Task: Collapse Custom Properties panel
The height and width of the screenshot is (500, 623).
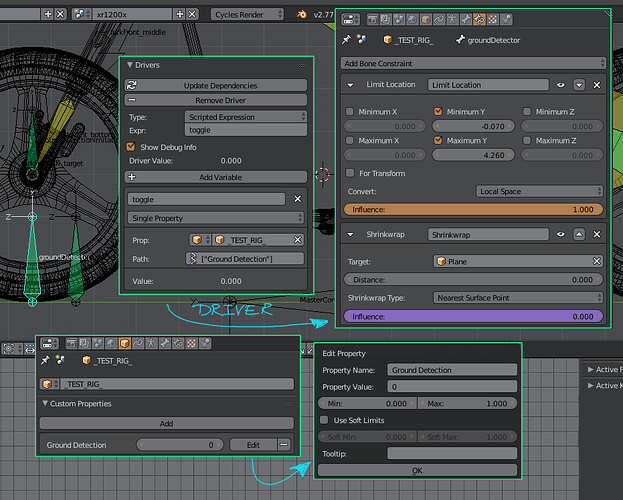Action: pyautogui.click(x=45, y=403)
